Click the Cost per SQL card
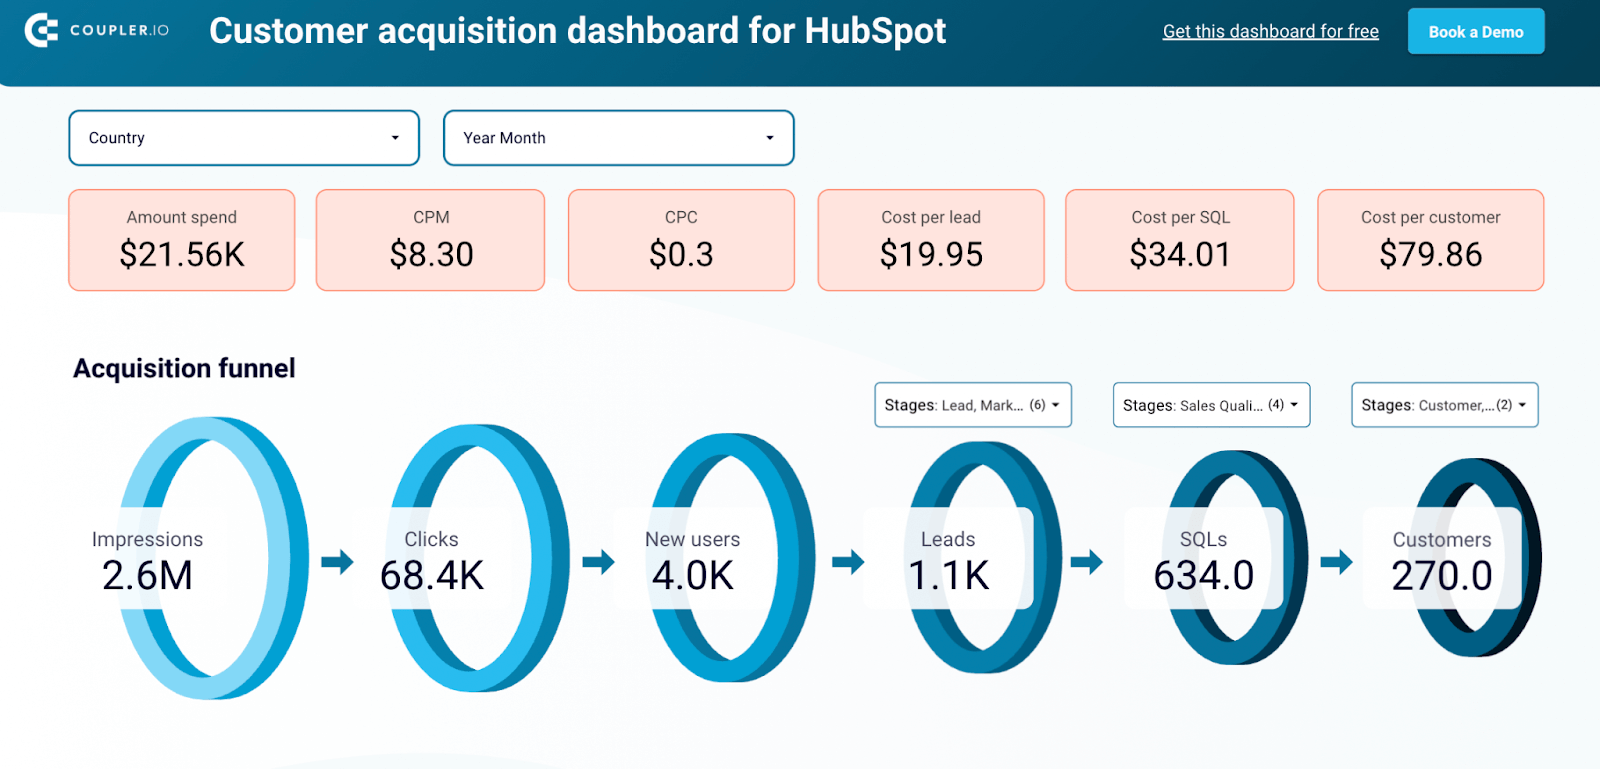This screenshot has width=1600, height=769. pyautogui.click(x=1180, y=240)
